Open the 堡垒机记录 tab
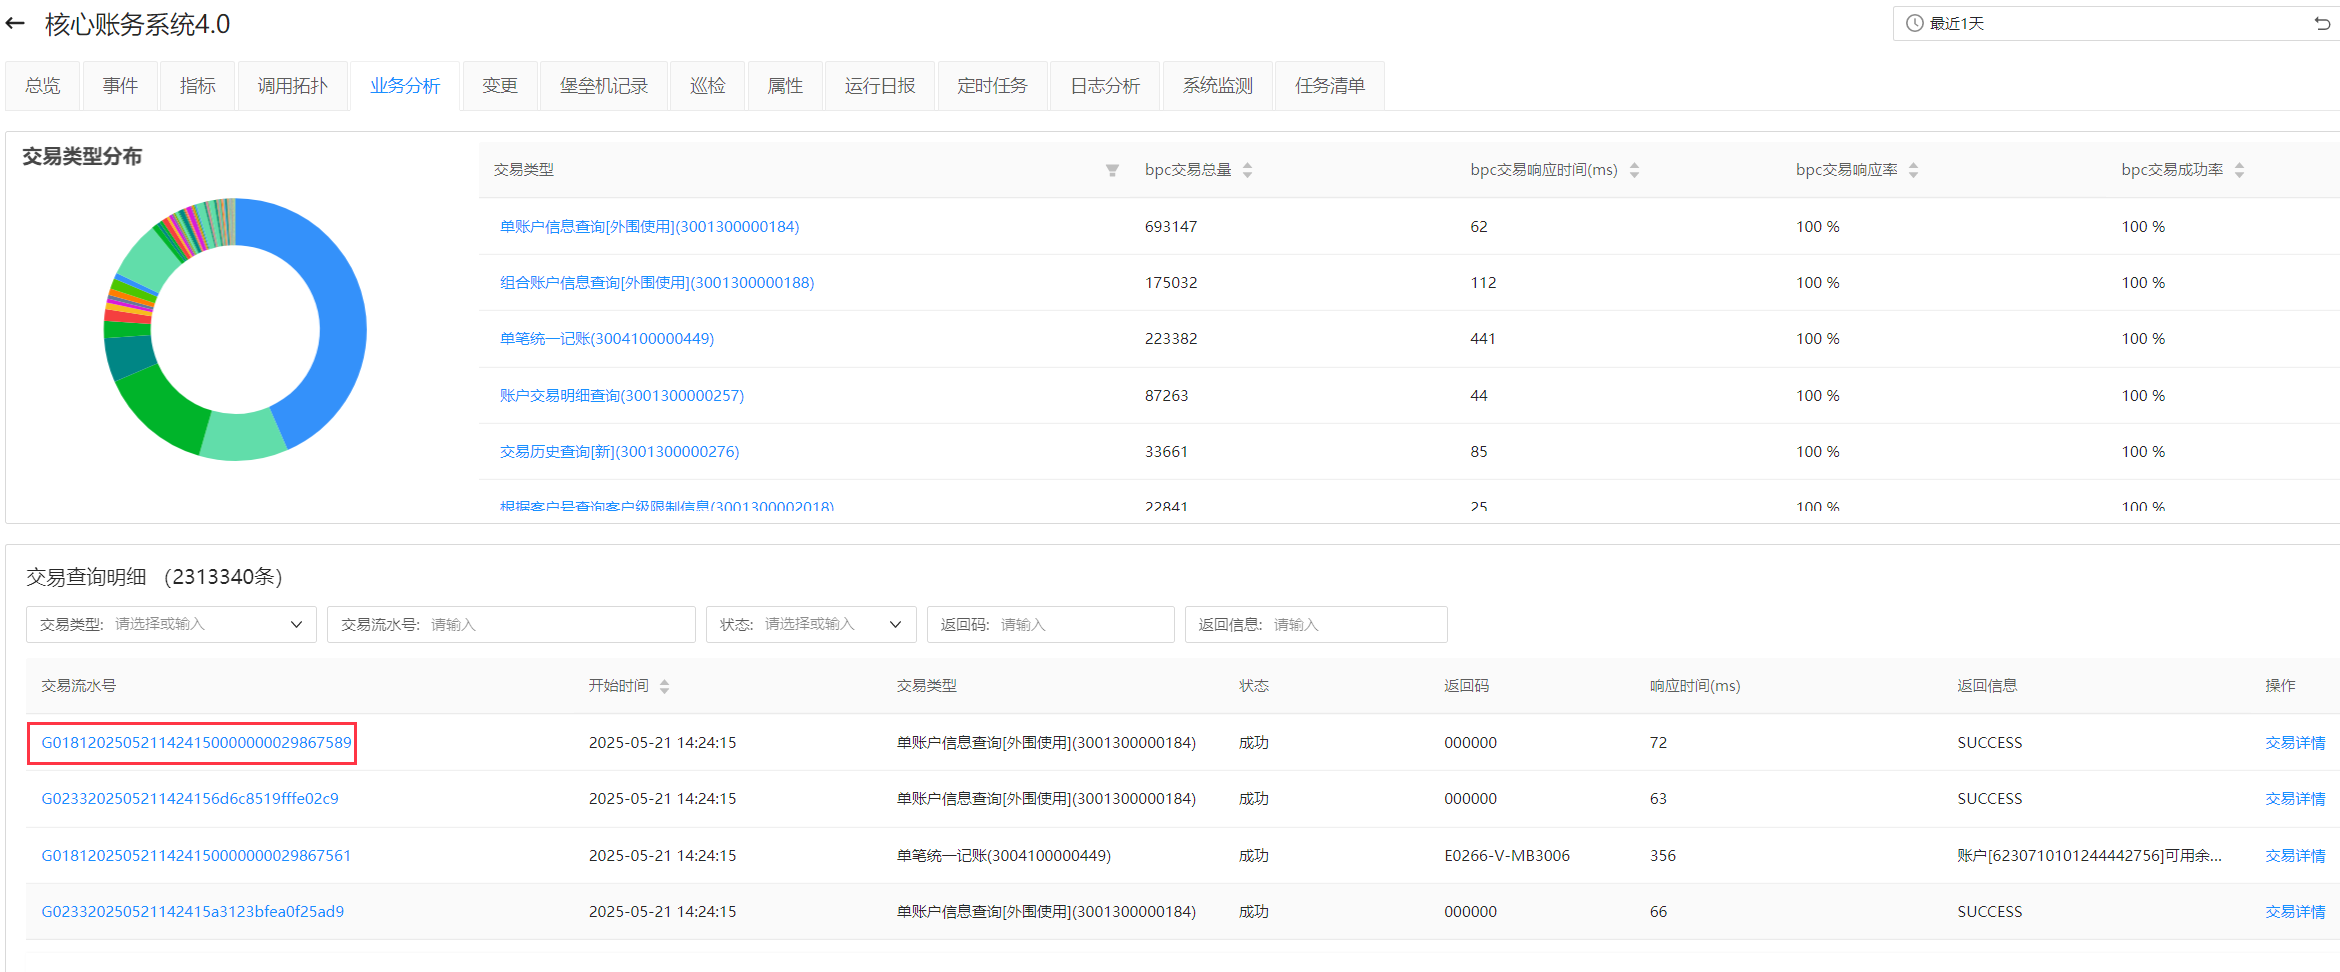The image size is (2340, 972). (604, 86)
